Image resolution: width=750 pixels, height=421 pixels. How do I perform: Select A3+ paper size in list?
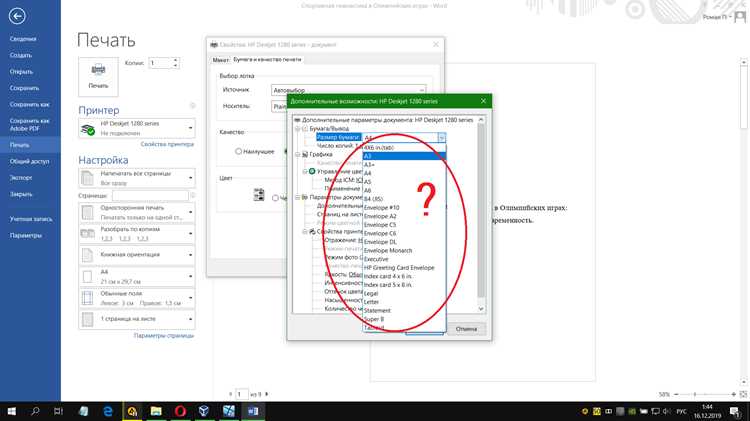pos(404,165)
